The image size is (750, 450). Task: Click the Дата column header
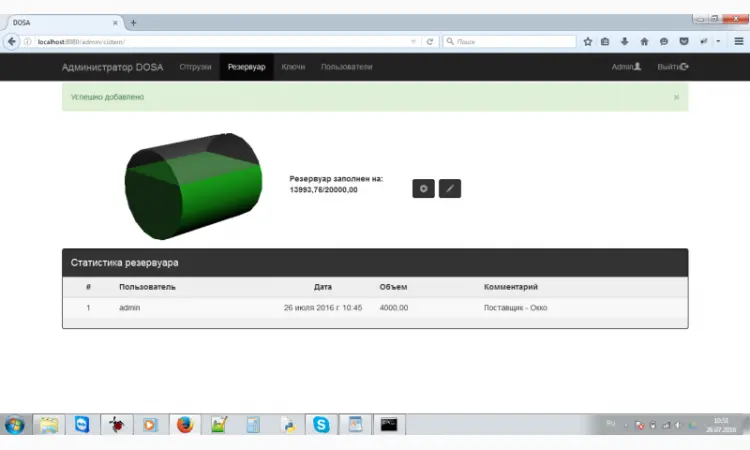click(323, 287)
